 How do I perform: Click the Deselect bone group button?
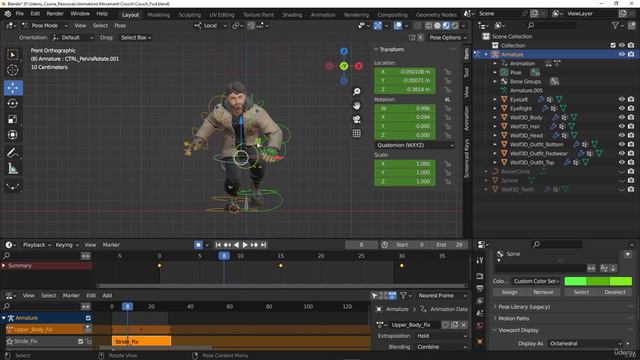coord(615,292)
